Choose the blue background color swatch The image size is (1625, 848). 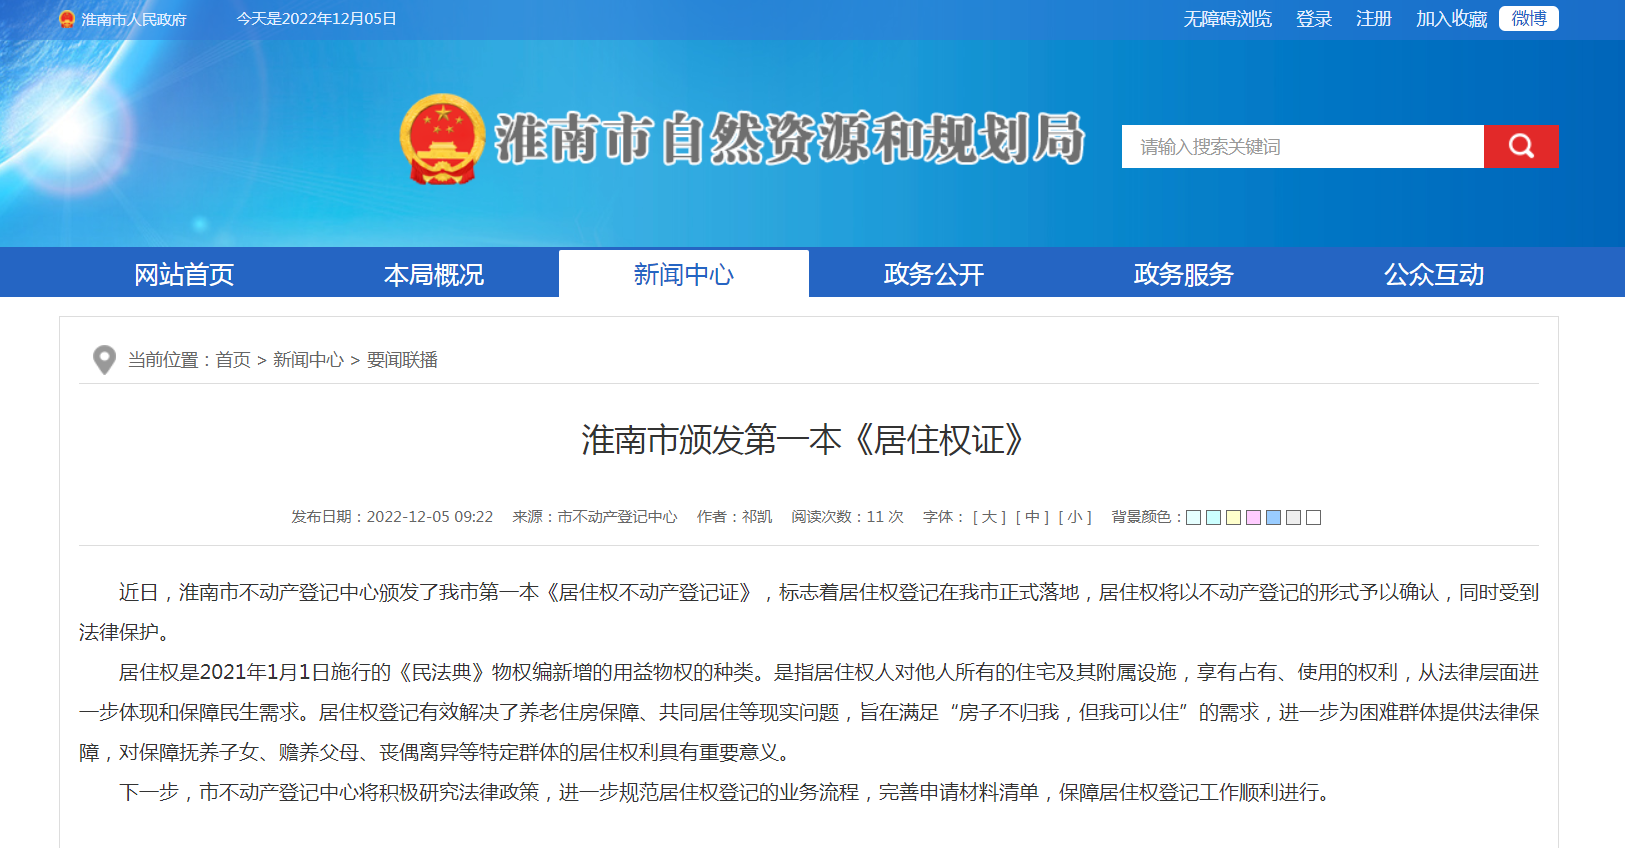(x=1273, y=518)
